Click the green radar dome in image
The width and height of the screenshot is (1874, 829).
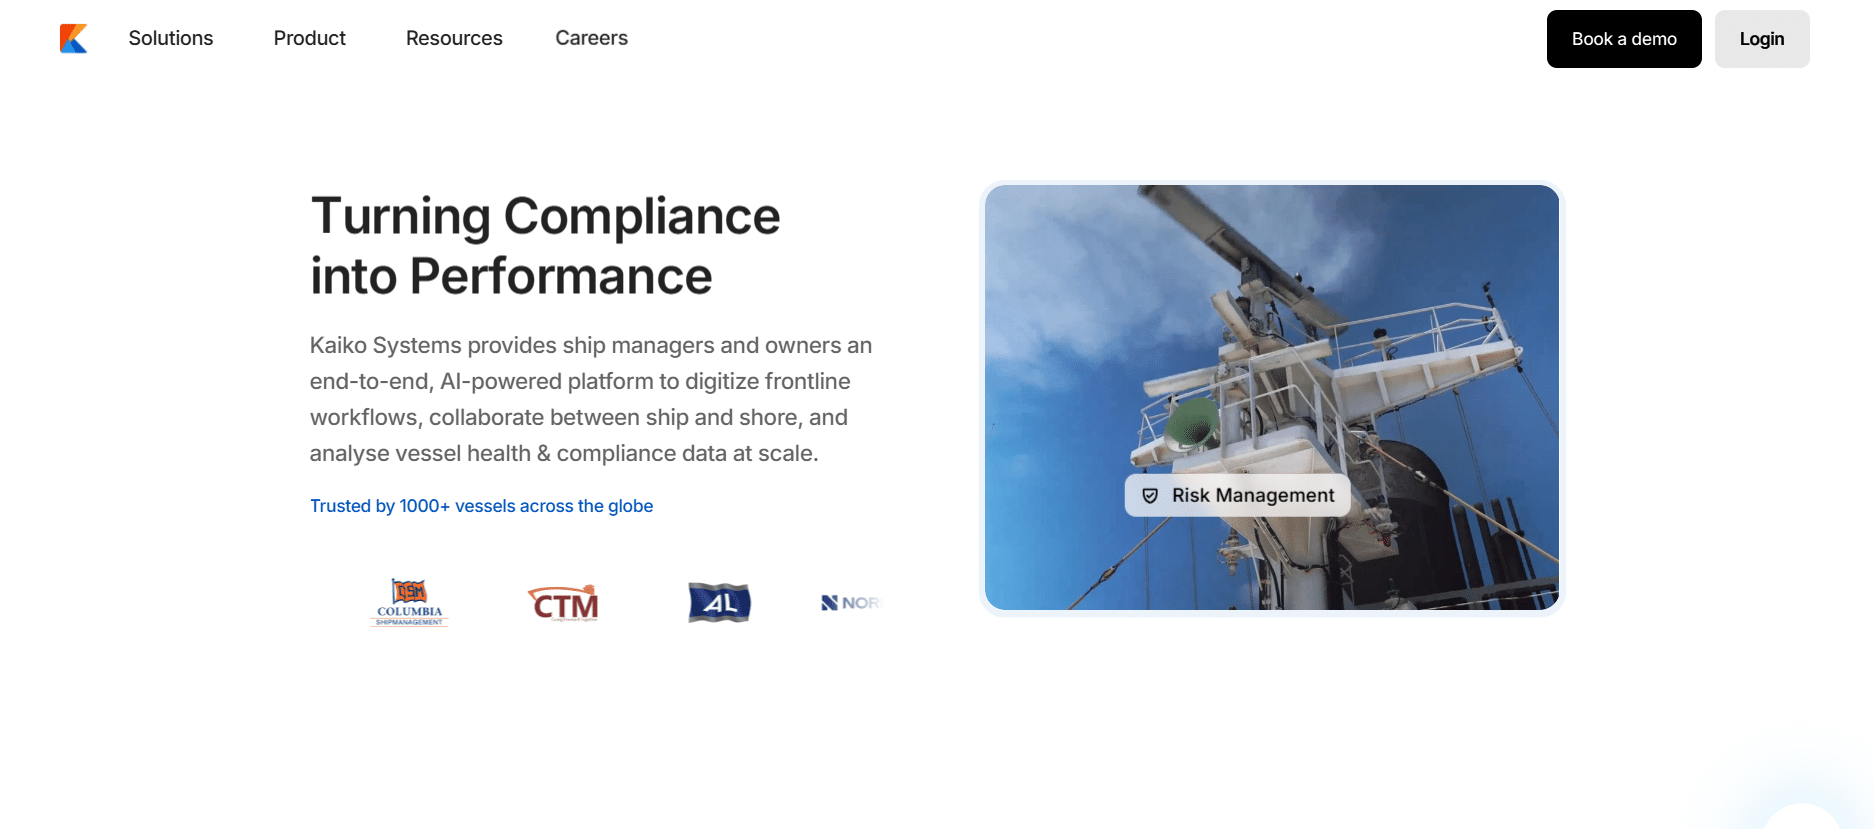point(1192,424)
